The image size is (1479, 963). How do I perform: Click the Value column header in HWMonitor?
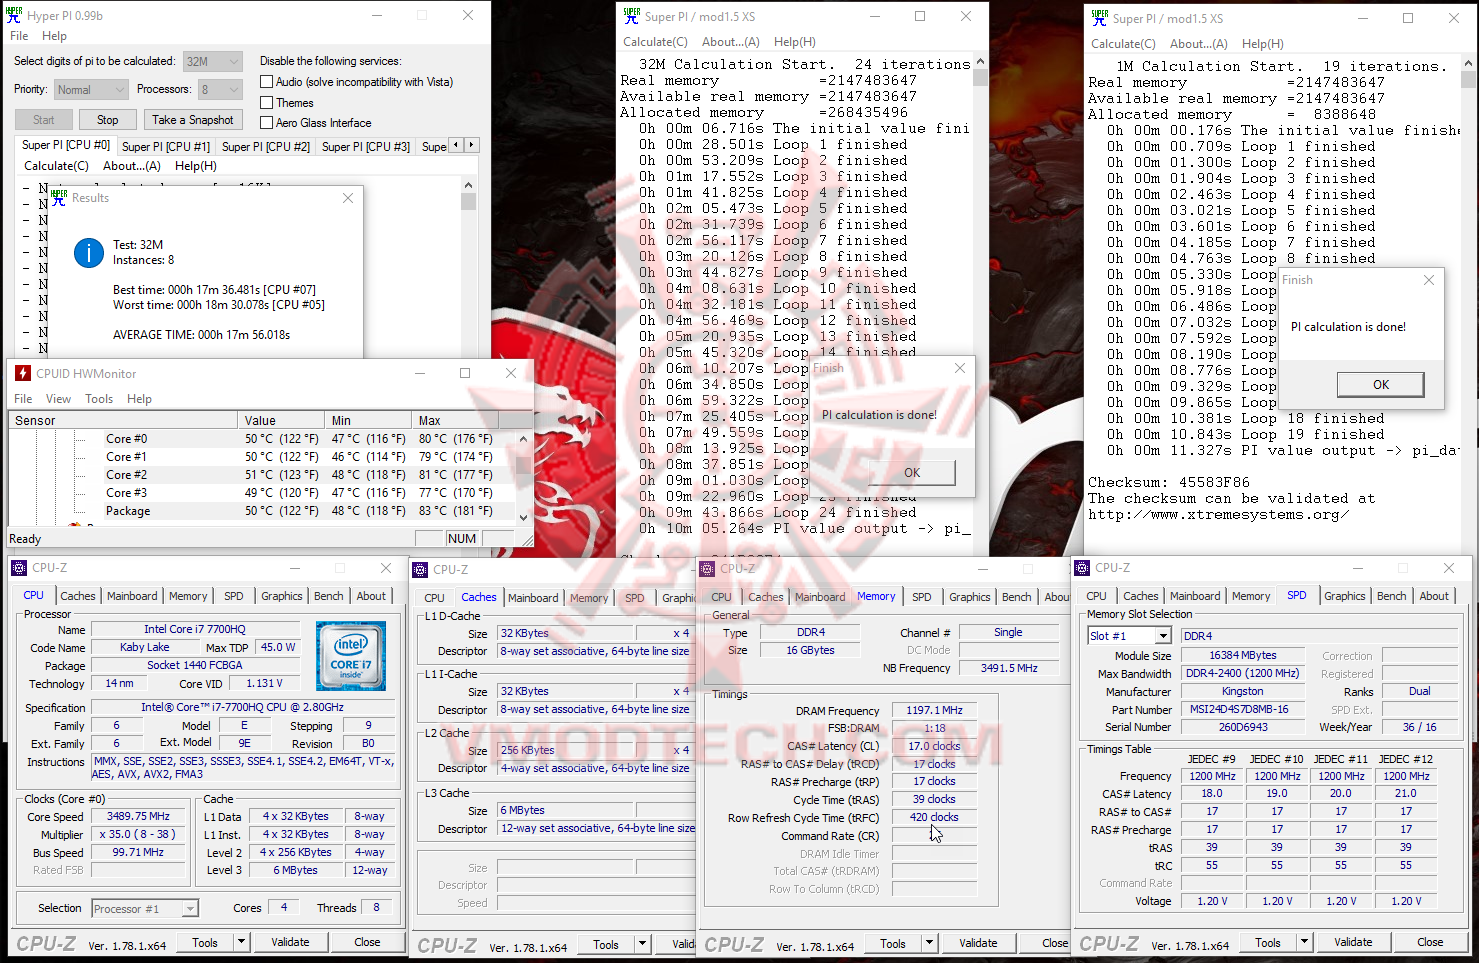tap(283, 421)
